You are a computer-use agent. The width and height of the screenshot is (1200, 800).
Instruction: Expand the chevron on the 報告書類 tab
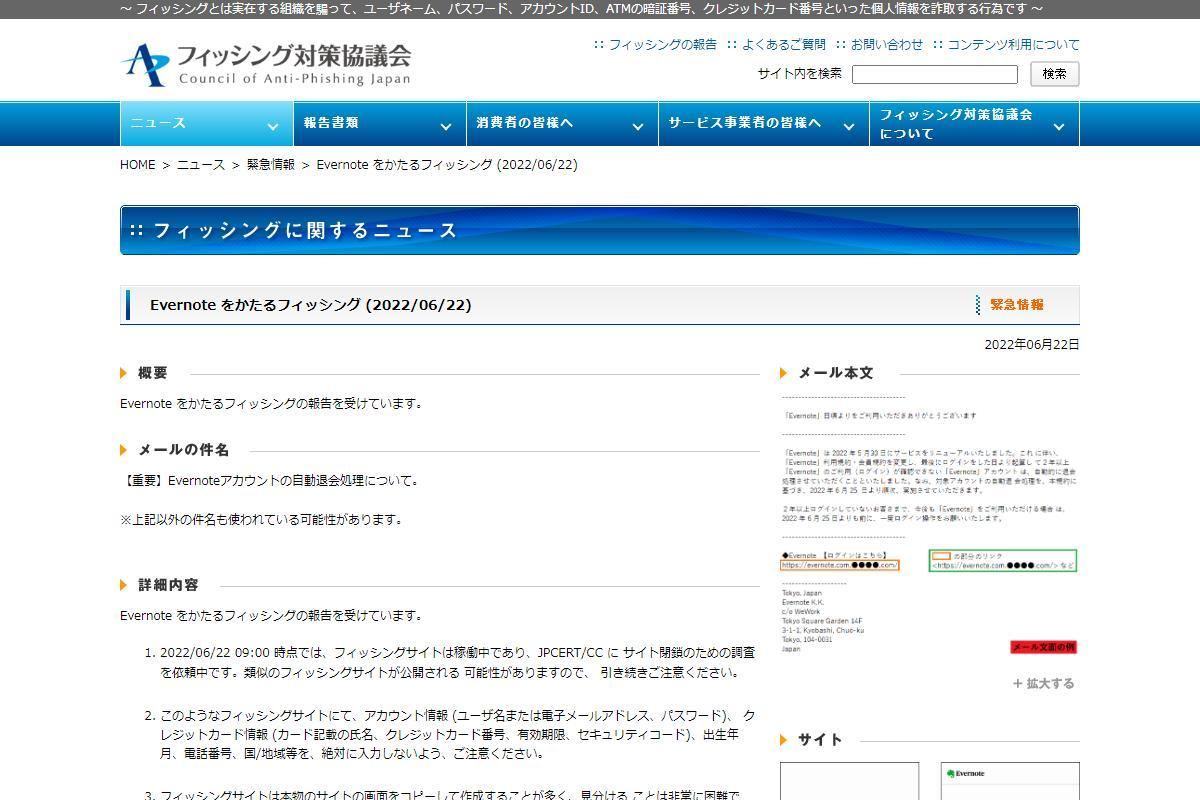446,126
